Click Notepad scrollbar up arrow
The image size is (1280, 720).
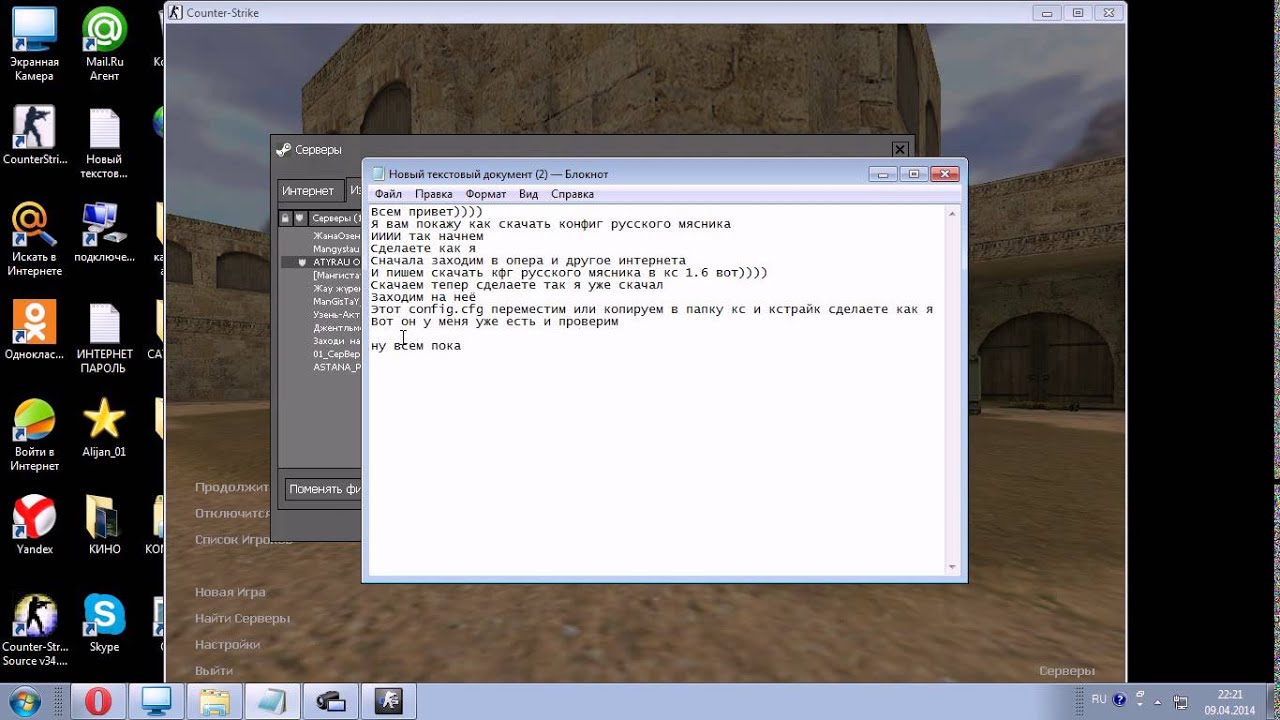(x=952, y=213)
